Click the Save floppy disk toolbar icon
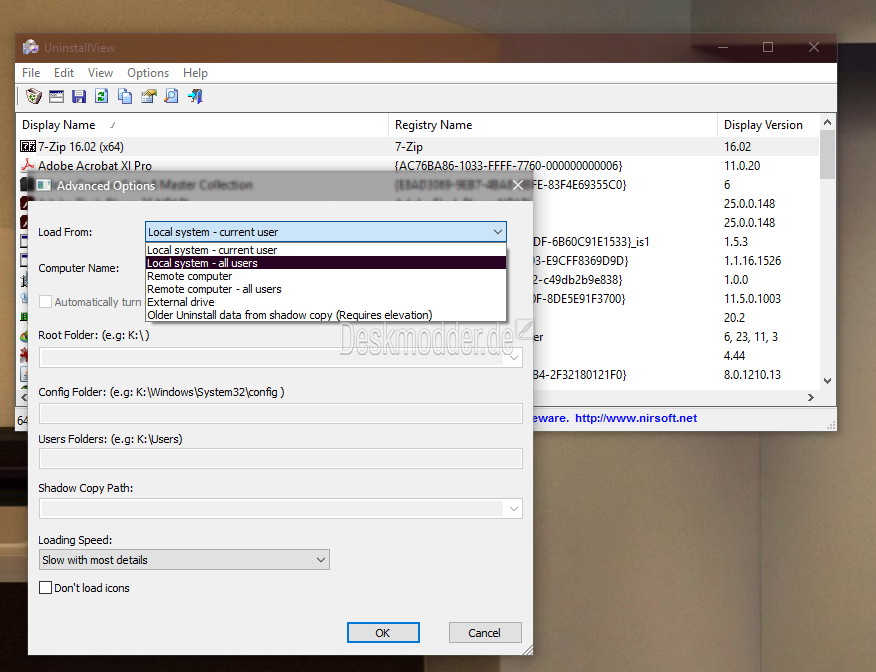 coord(79,96)
